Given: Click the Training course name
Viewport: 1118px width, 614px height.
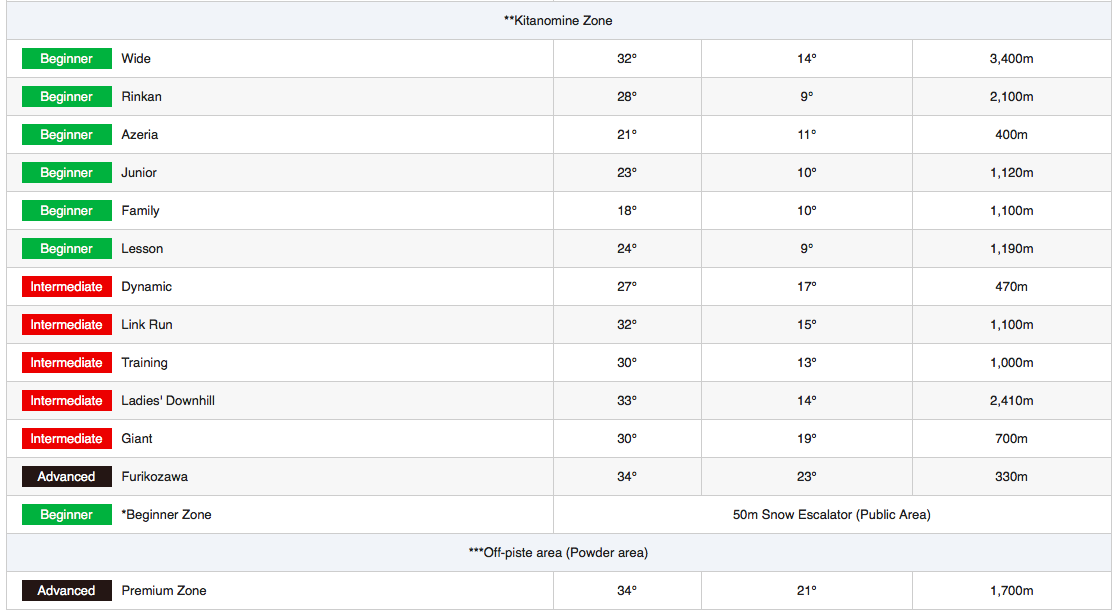Looking at the screenshot, I should 145,363.
